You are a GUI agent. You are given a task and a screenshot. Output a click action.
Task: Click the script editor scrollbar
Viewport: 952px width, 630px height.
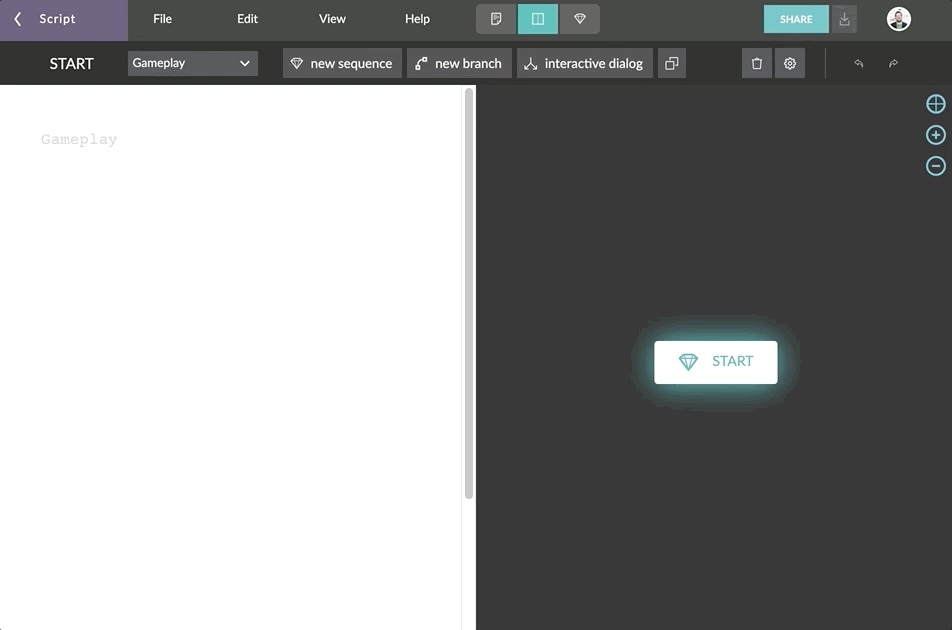click(x=469, y=294)
